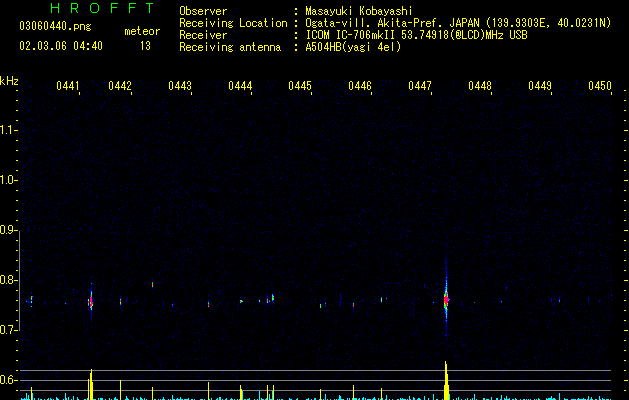Screen dimensions: 629x400
Task: Click the Observer label
Action: (x=203, y=11)
